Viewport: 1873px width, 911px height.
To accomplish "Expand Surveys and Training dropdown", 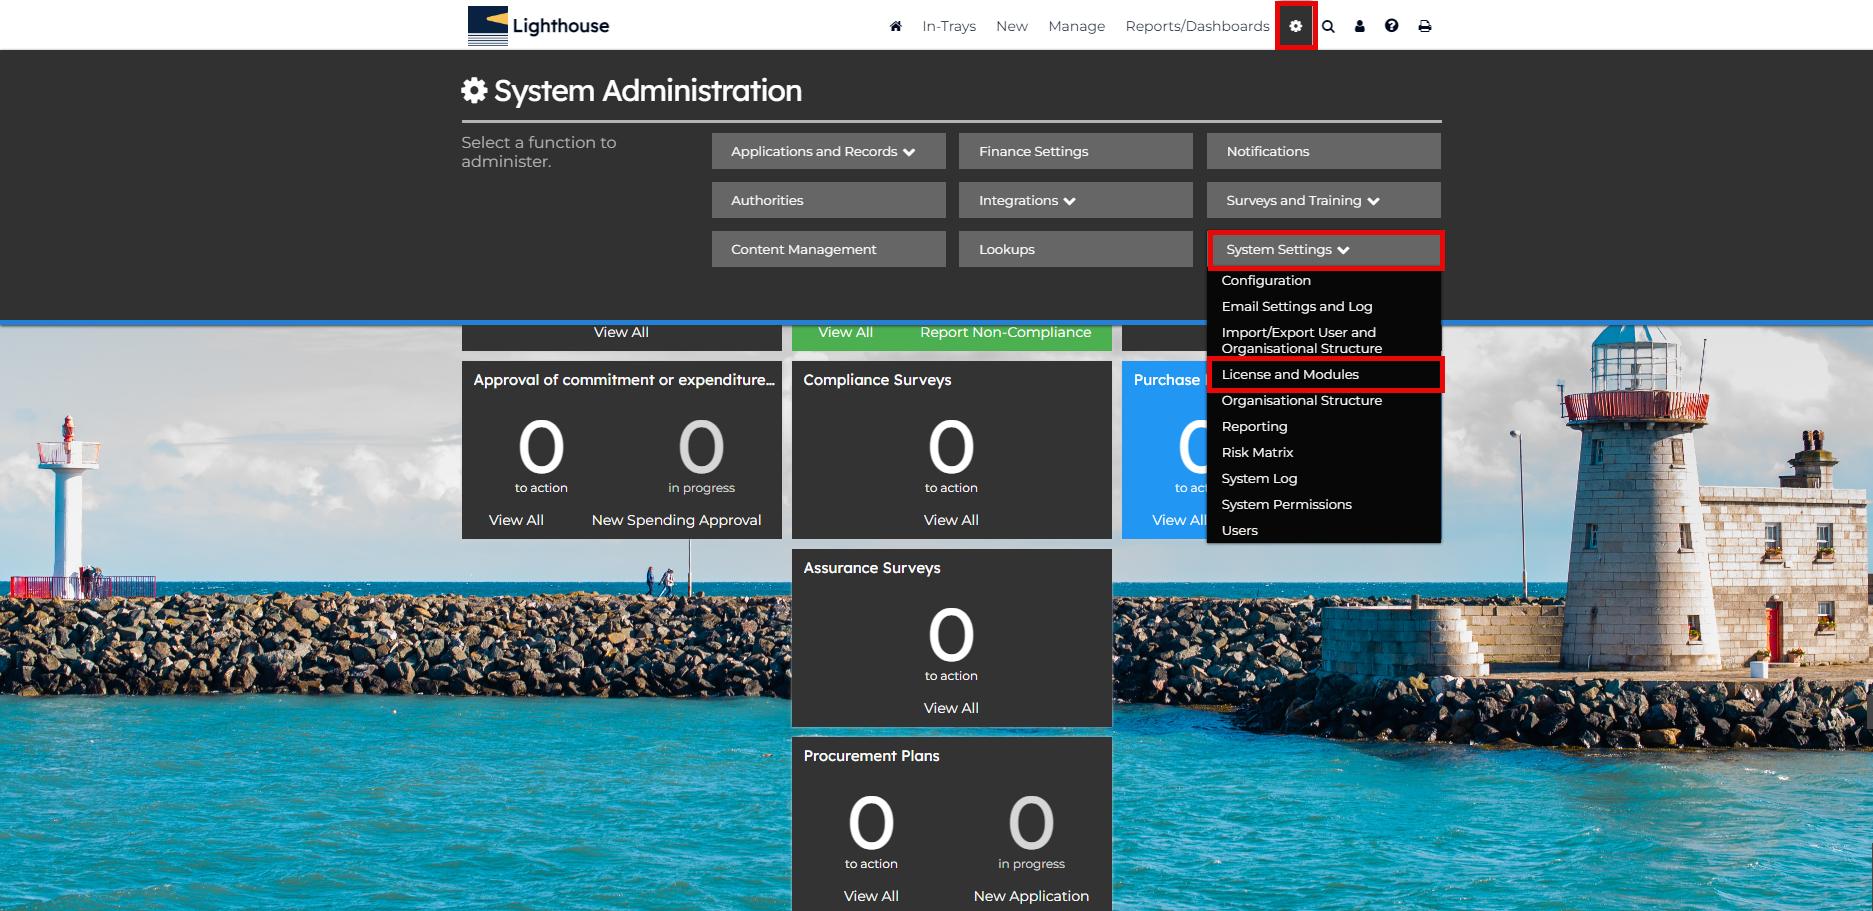I will (x=1322, y=200).
